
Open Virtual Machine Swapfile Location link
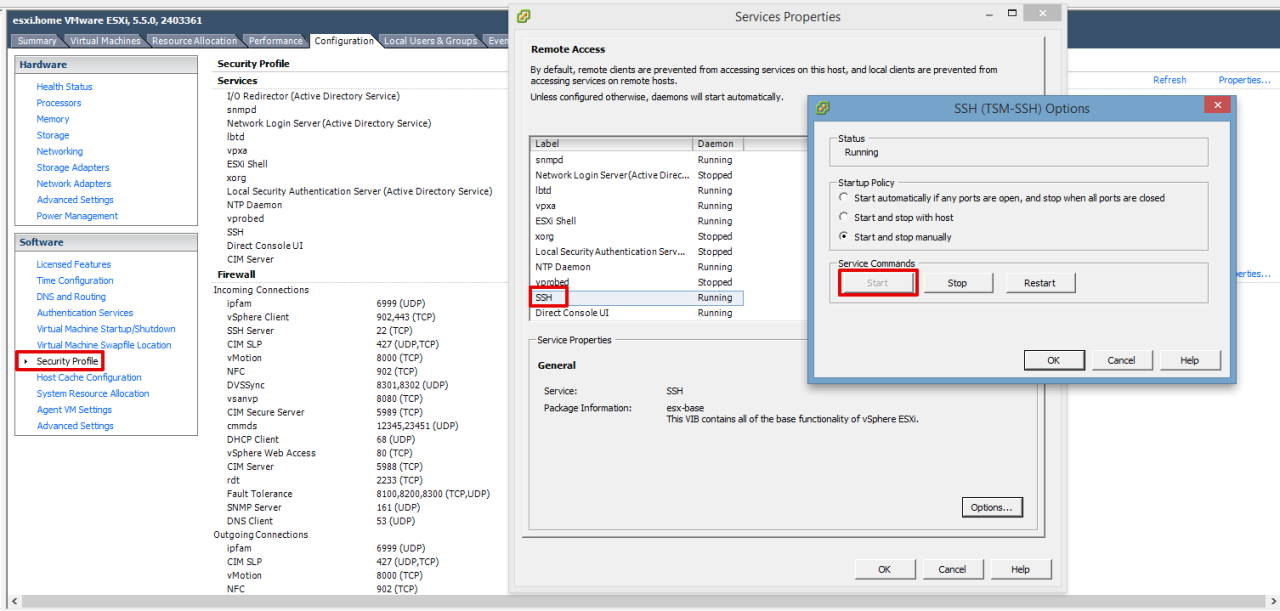[x=104, y=345]
